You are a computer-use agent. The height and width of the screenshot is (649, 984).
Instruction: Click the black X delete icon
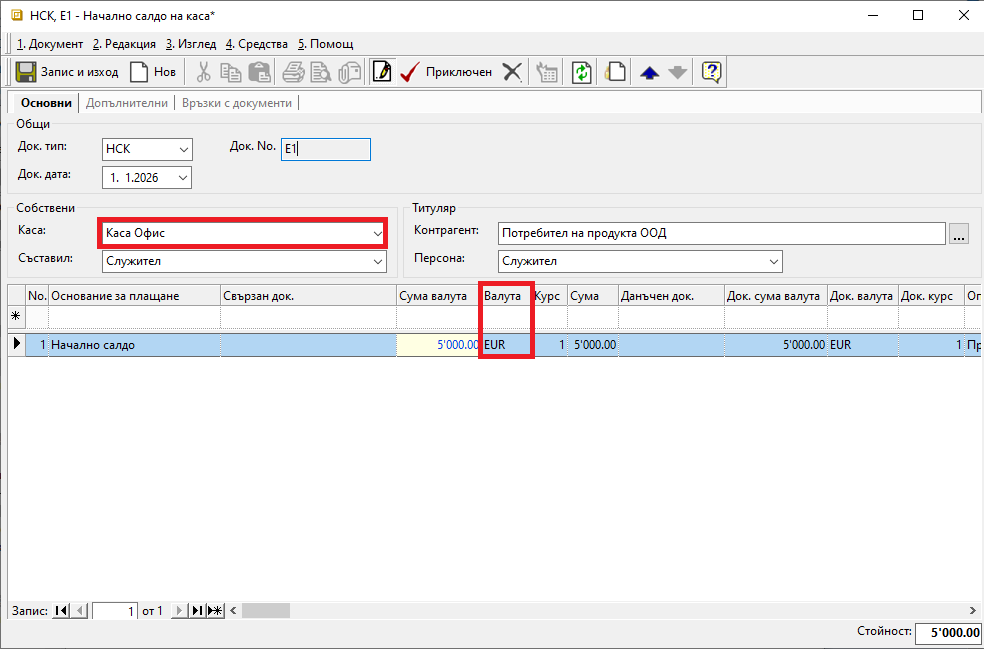(x=512, y=72)
